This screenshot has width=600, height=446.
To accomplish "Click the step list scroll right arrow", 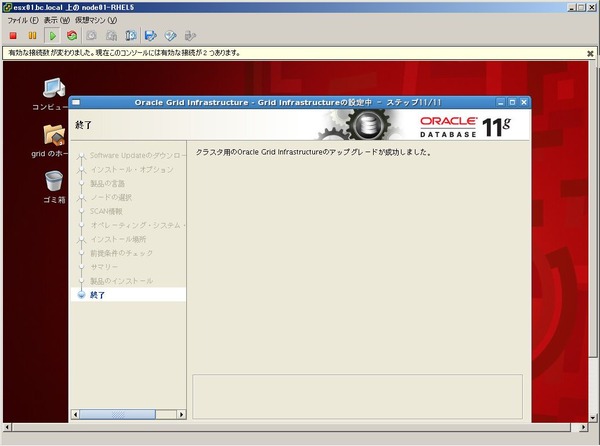I will pyautogui.click(x=181, y=414).
